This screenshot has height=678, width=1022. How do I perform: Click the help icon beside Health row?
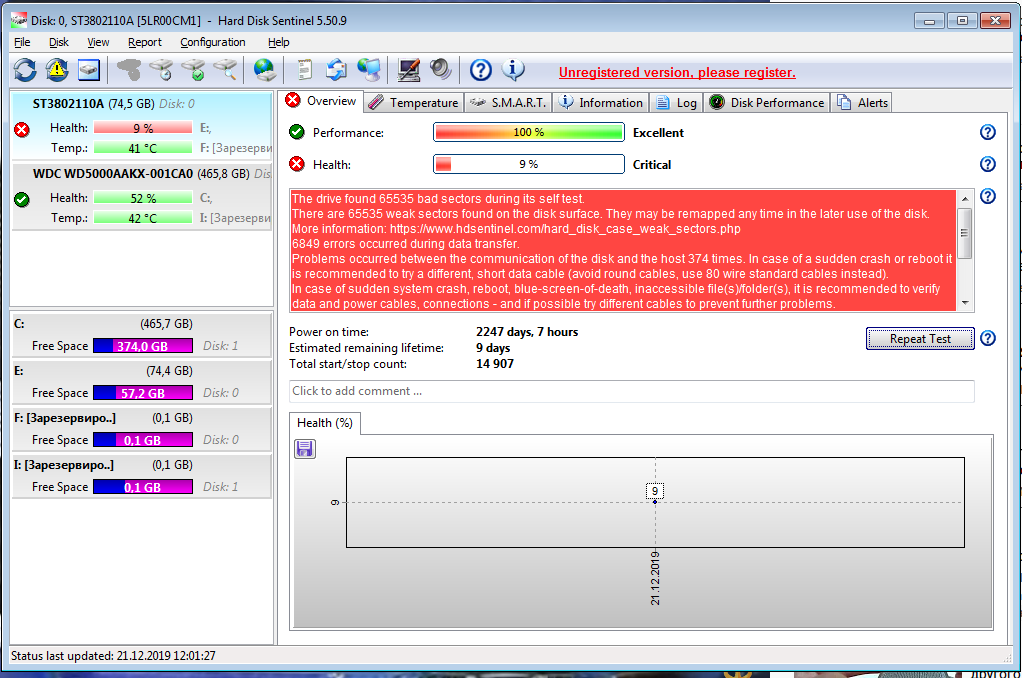987,164
